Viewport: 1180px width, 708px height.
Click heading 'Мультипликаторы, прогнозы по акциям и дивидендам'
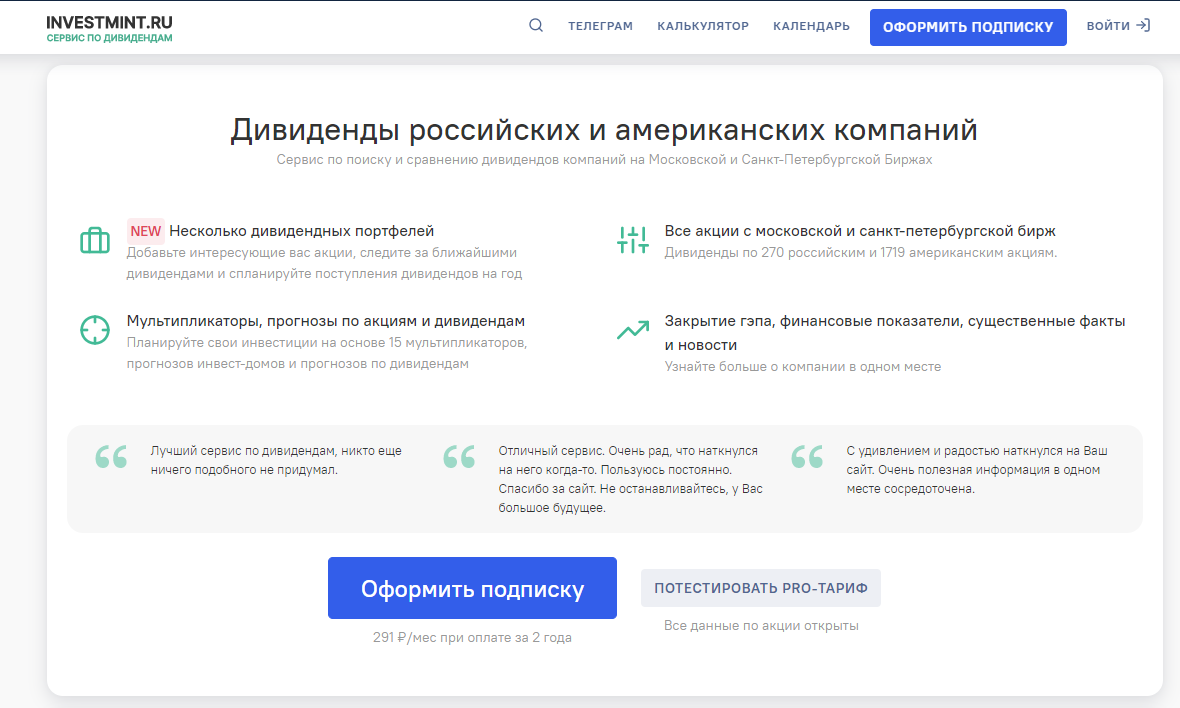point(326,321)
